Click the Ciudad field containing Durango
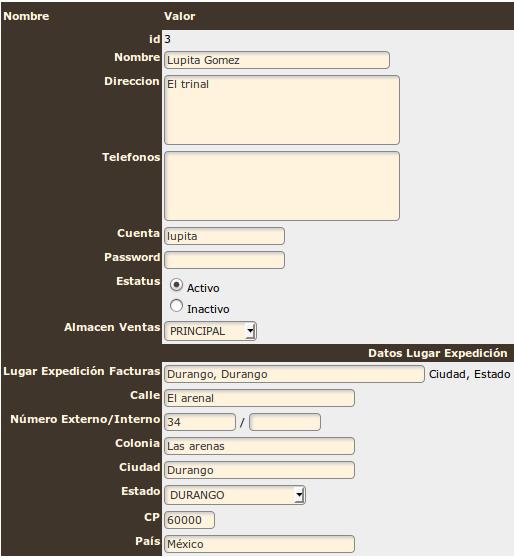 click(259, 470)
